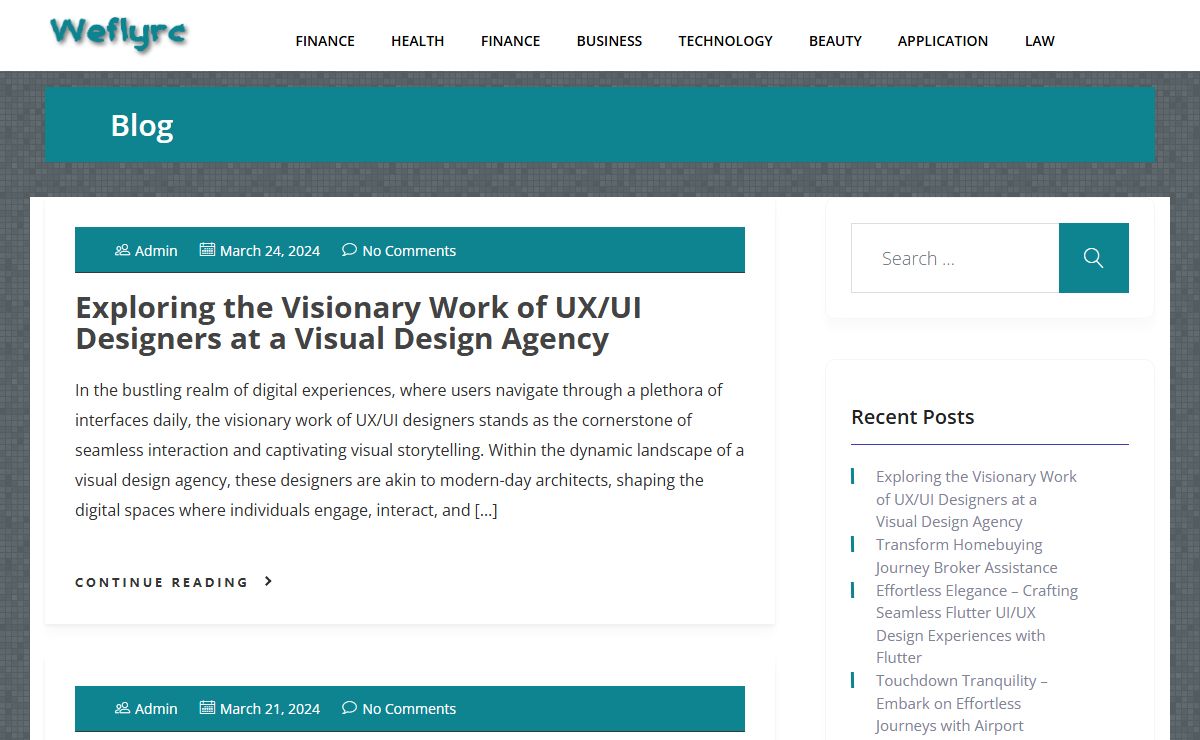Select the Beauty navigation item

coord(835,41)
